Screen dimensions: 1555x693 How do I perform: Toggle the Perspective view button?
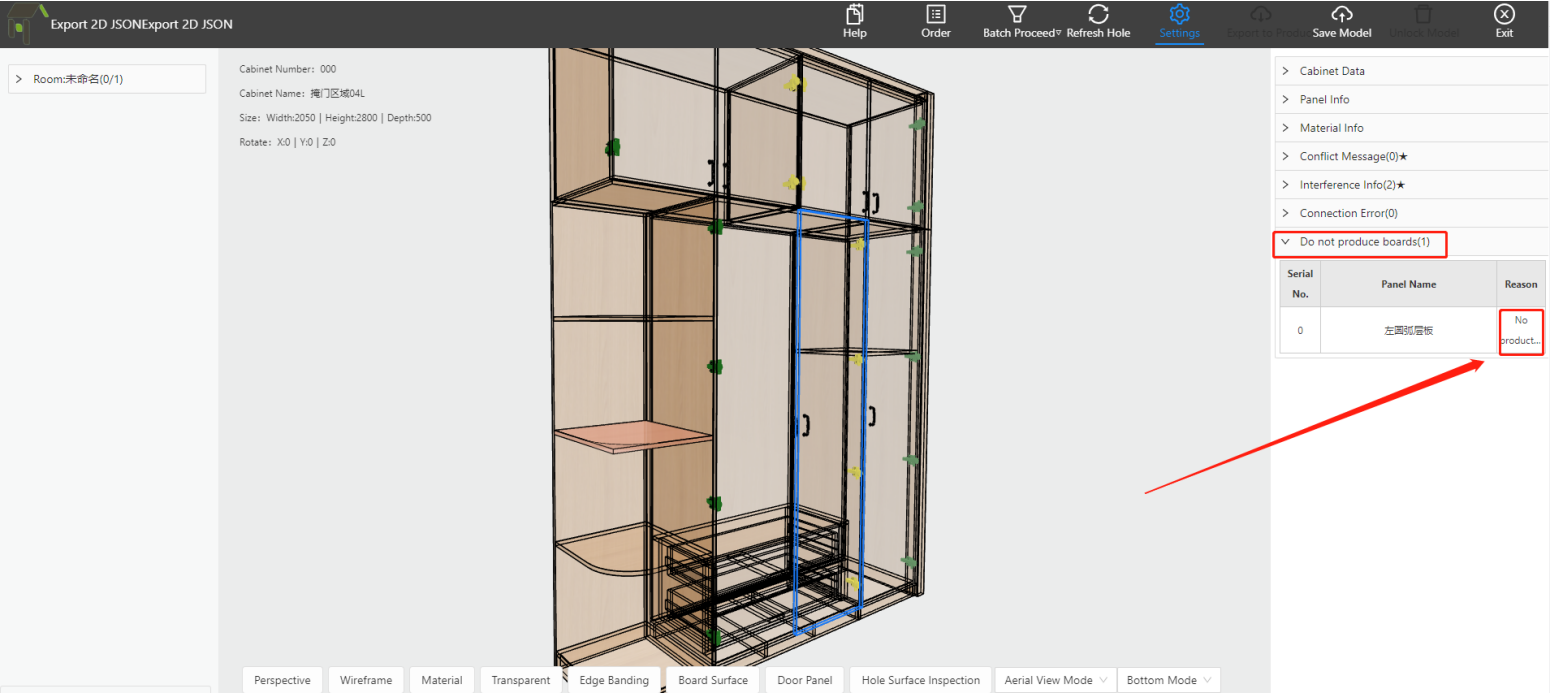[x=282, y=680]
